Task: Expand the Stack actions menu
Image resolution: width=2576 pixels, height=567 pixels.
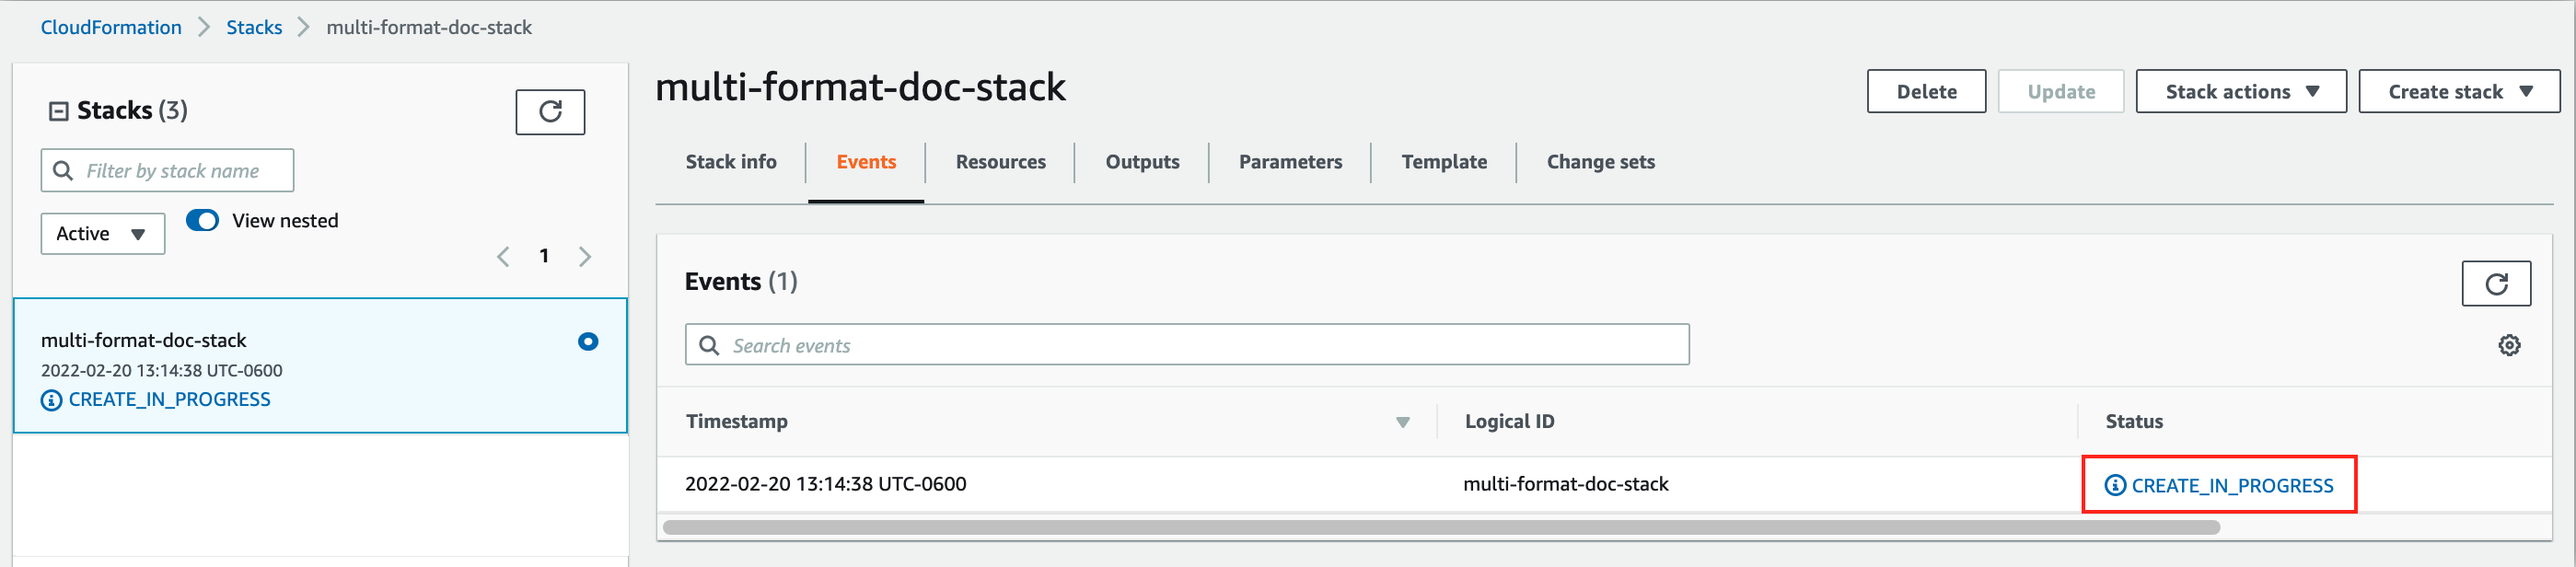Action: point(2241,92)
